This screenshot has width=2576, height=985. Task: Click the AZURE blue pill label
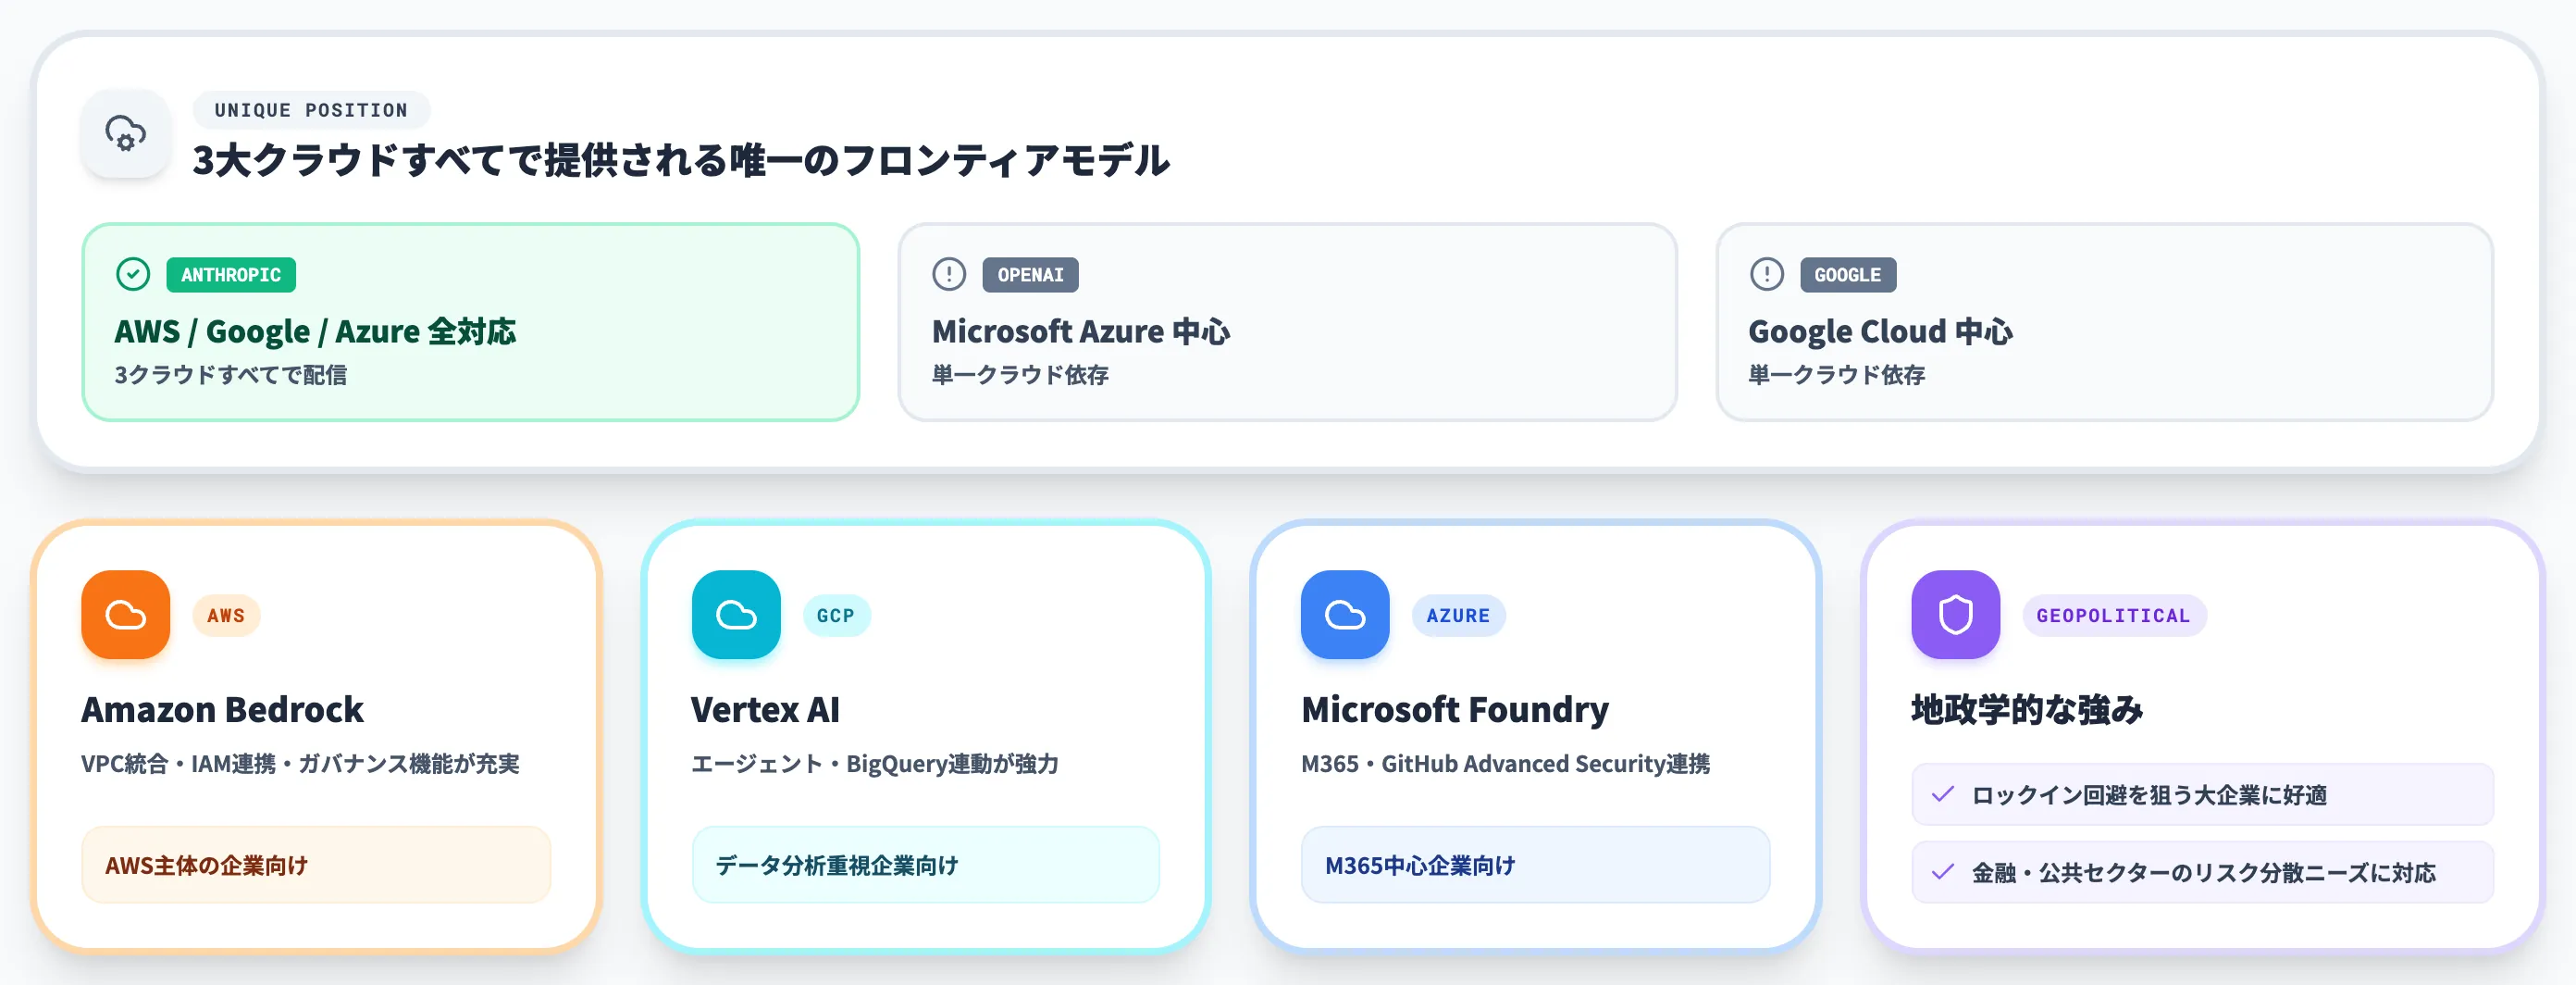click(x=1458, y=616)
